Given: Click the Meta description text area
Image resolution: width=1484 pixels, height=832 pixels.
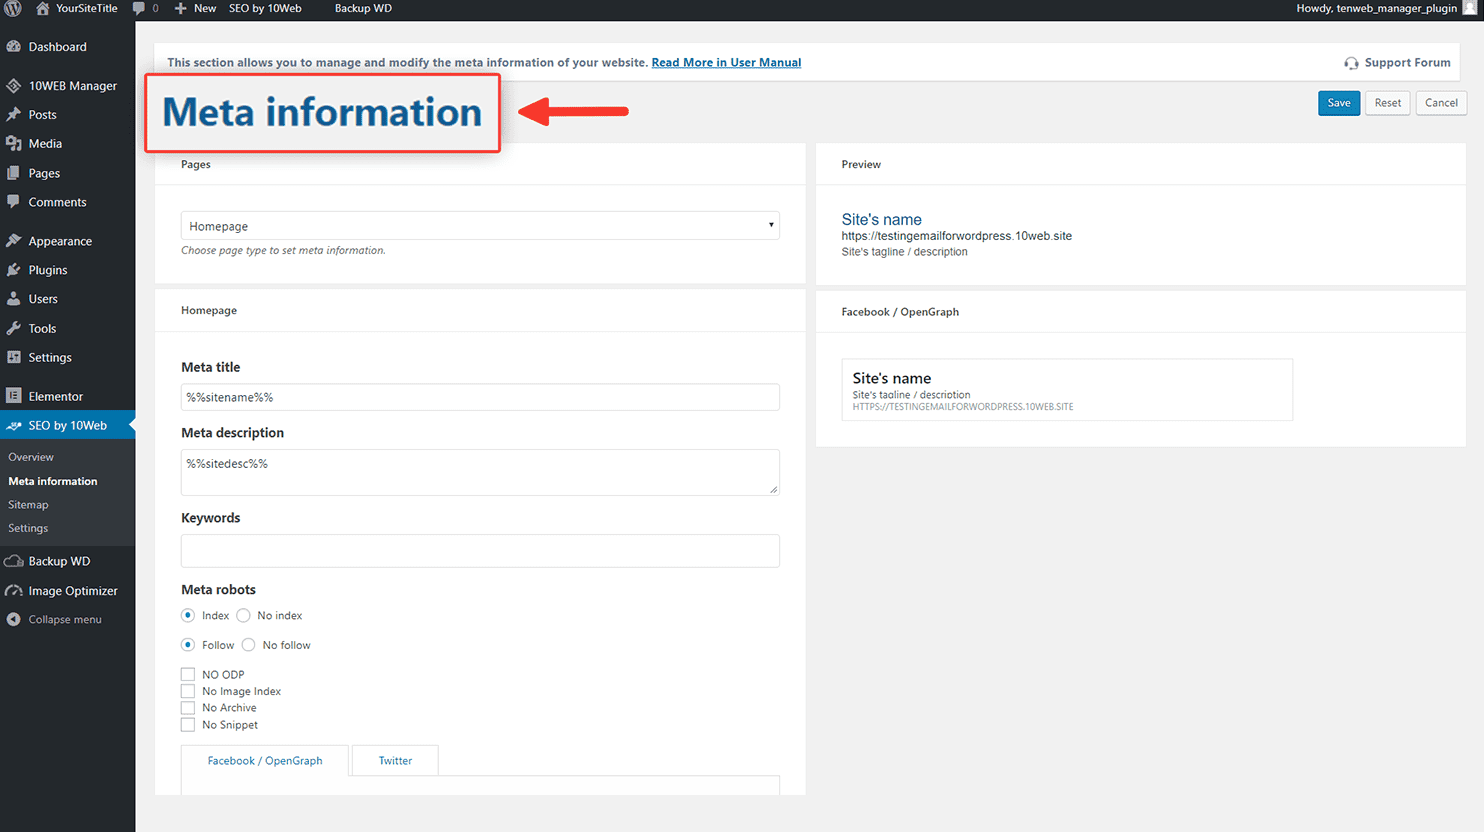Looking at the screenshot, I should point(480,472).
